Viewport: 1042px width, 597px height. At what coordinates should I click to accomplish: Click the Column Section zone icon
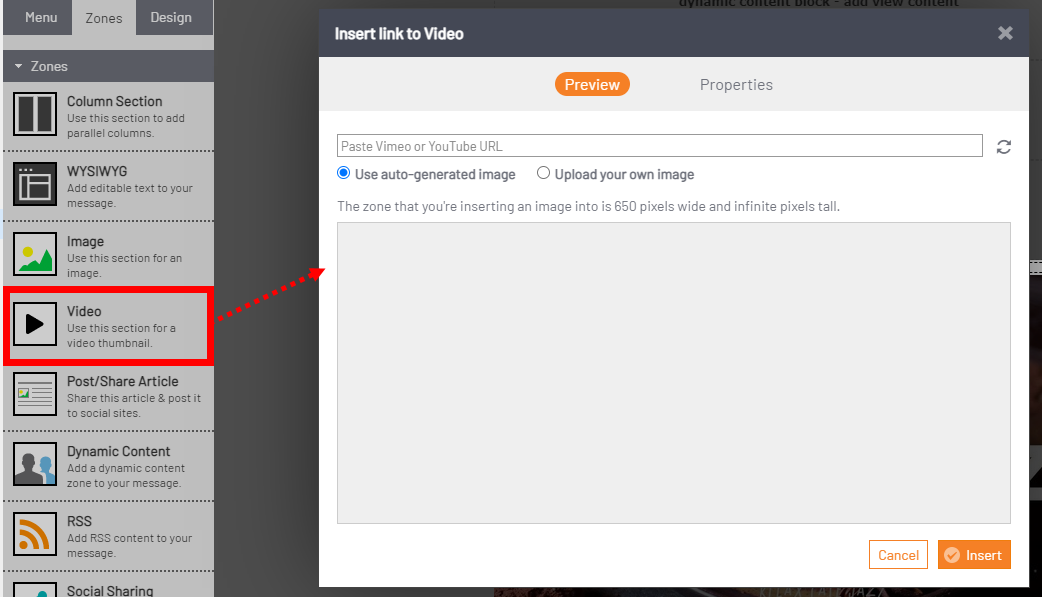(35, 114)
